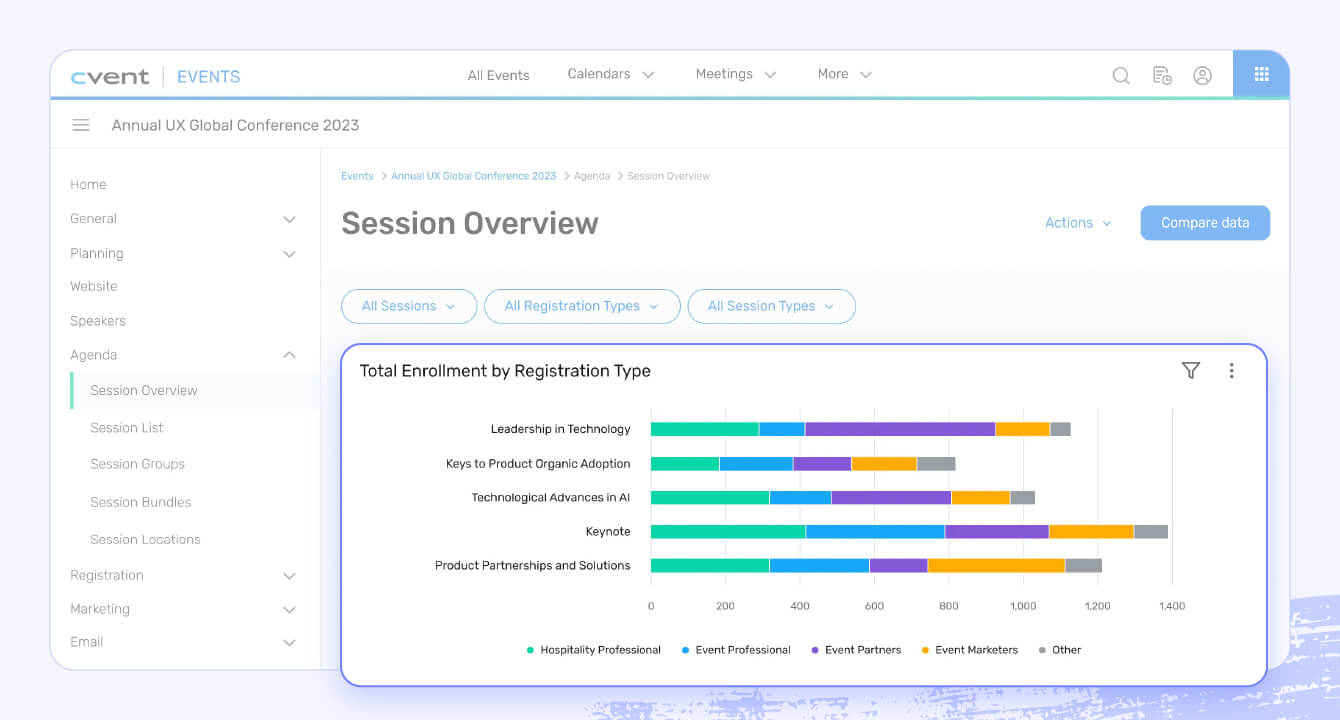1340x720 pixels.
Task: Select Session Overview in sidebar
Action: click(144, 390)
